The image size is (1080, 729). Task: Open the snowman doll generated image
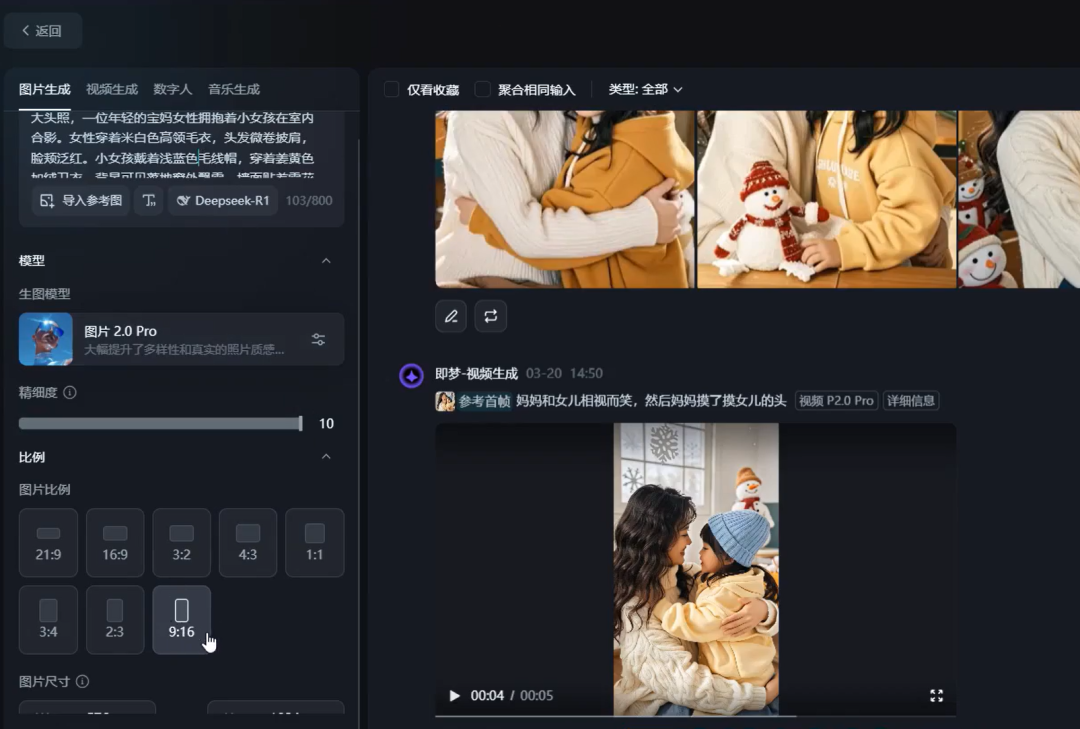(x=827, y=199)
